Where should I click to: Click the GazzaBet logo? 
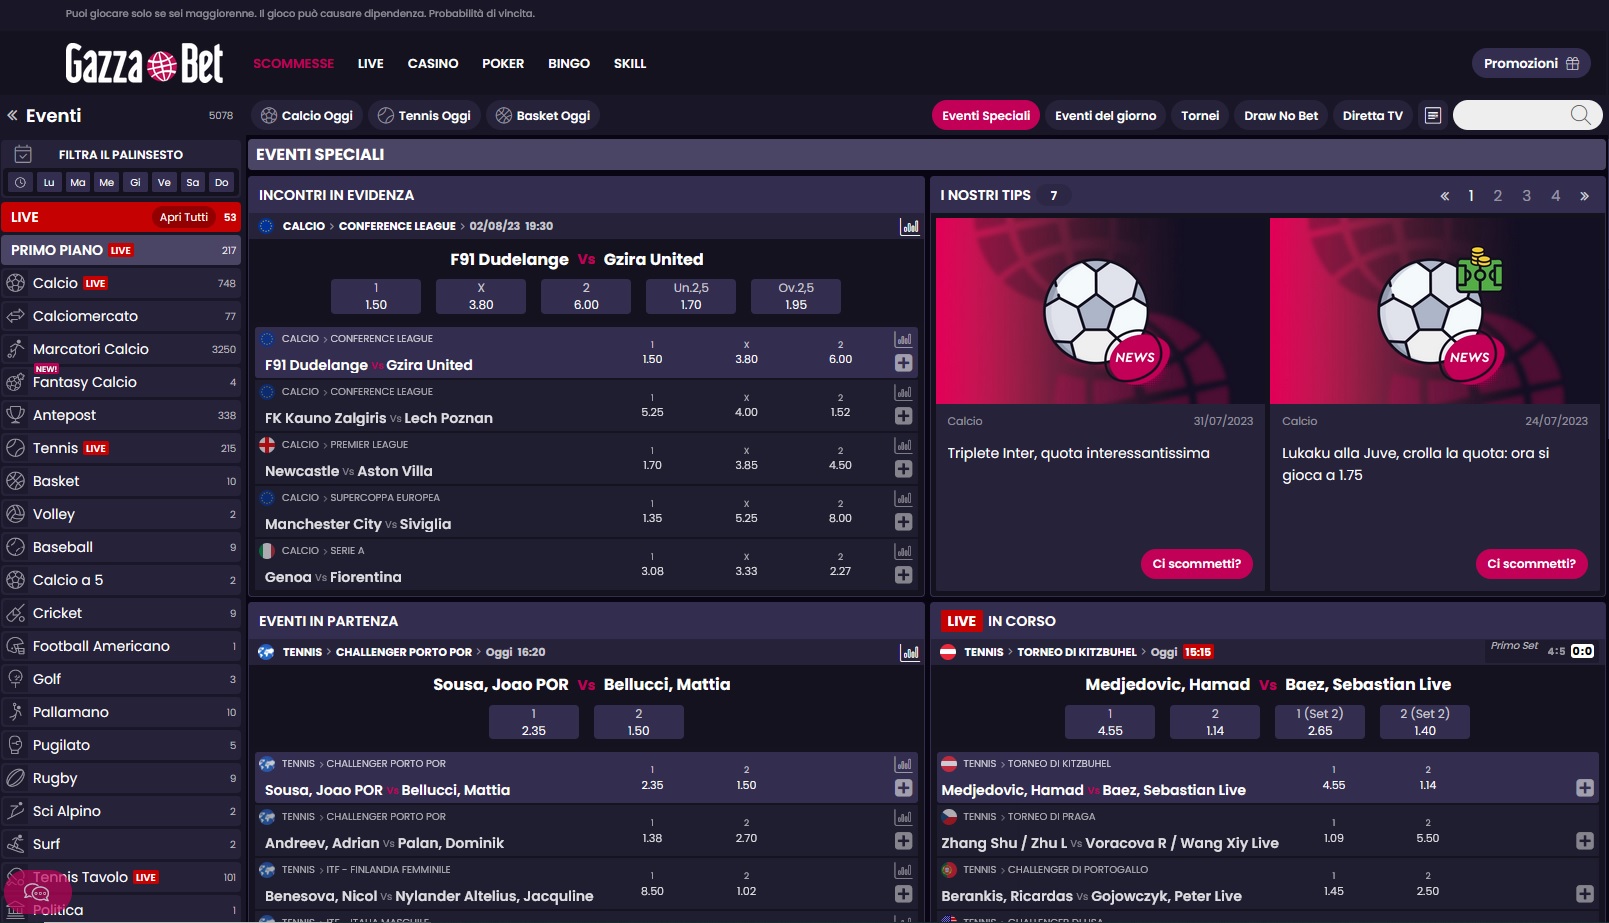click(144, 64)
